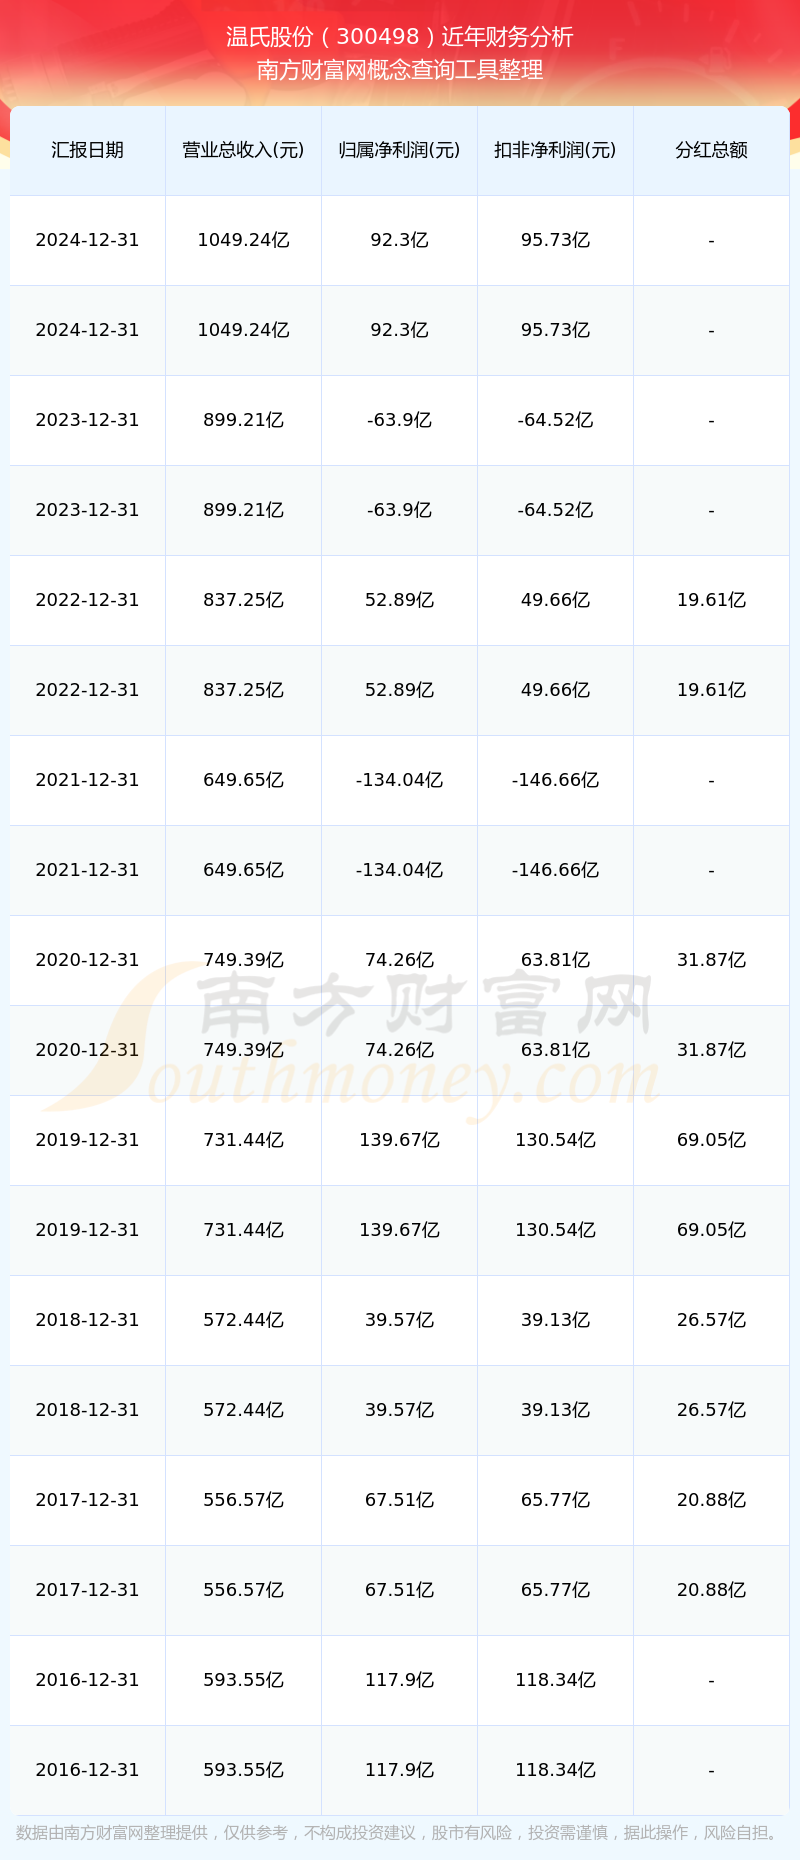Image resolution: width=800 pixels, height=1860 pixels.
Task: Click the last 118.34亿 adjusted profit cell
Action: (x=555, y=1770)
